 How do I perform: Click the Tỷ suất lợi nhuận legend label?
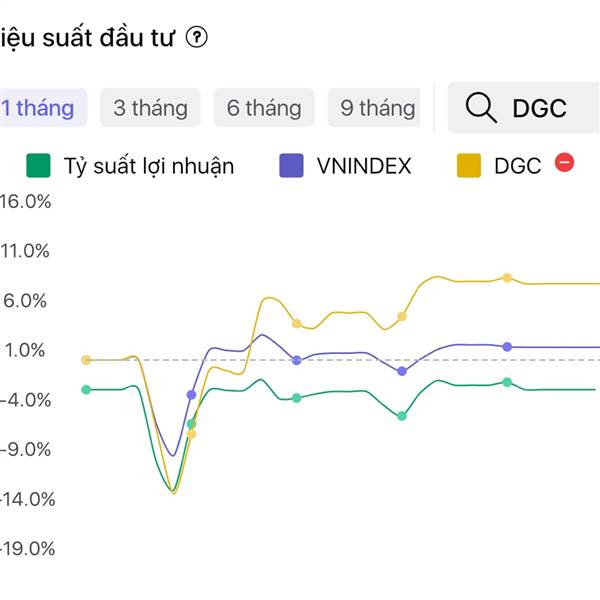coord(149,166)
